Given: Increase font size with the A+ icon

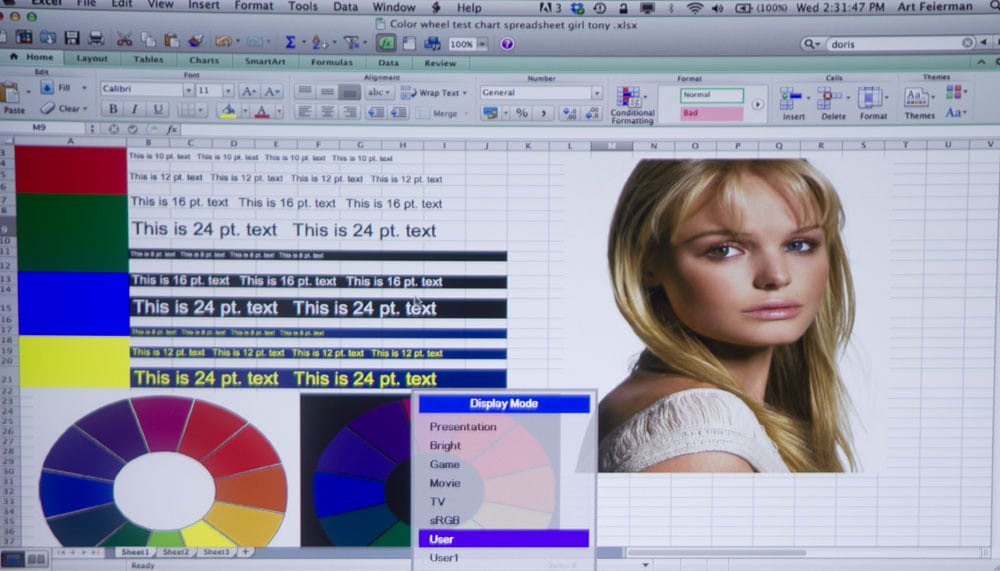Looking at the screenshot, I should click(249, 91).
